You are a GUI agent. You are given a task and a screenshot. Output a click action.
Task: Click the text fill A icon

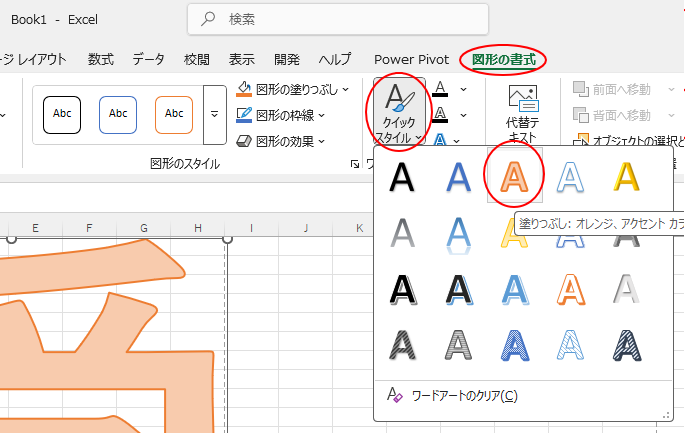[x=440, y=89]
